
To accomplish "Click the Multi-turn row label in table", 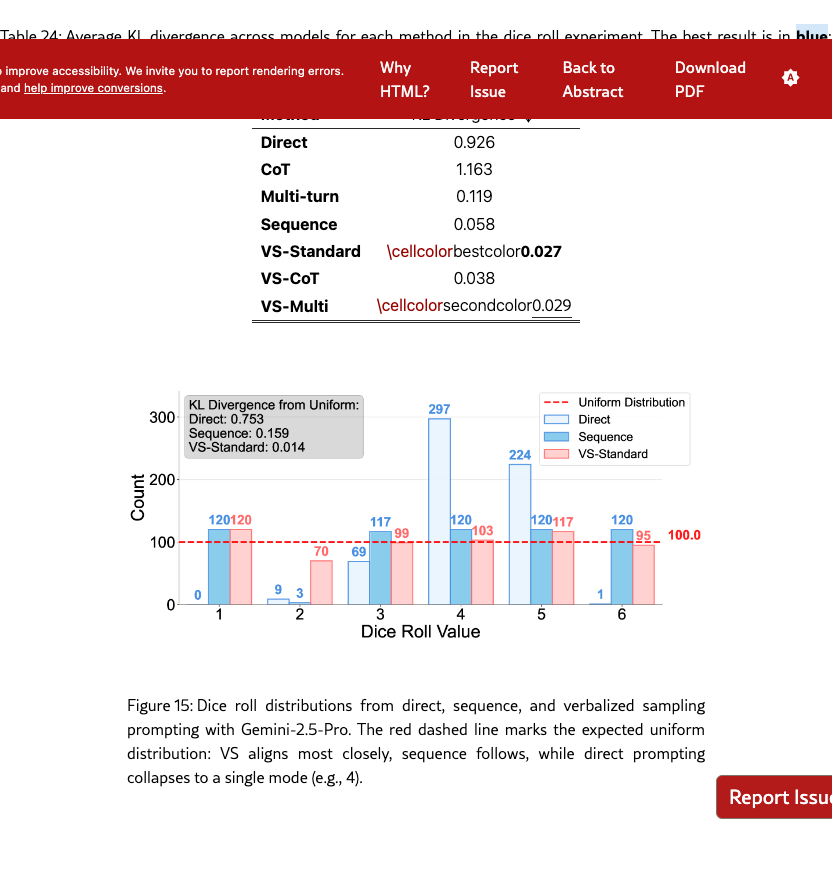I will point(299,197).
